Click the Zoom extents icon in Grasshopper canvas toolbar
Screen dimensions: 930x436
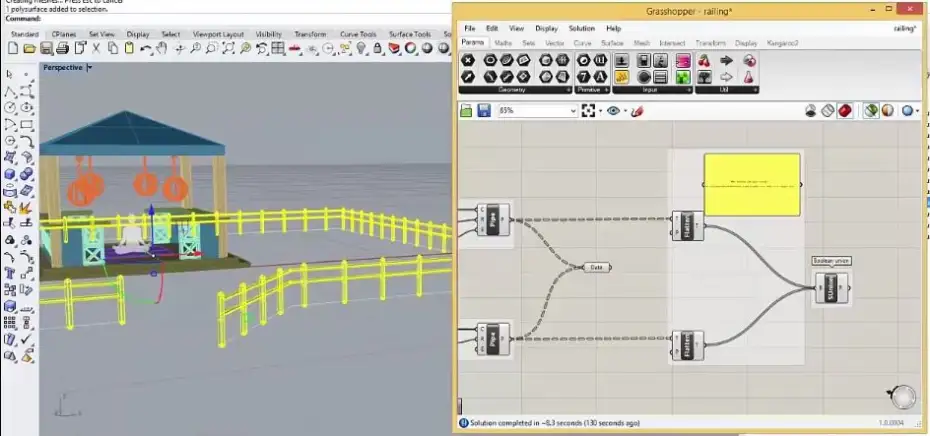pos(588,110)
